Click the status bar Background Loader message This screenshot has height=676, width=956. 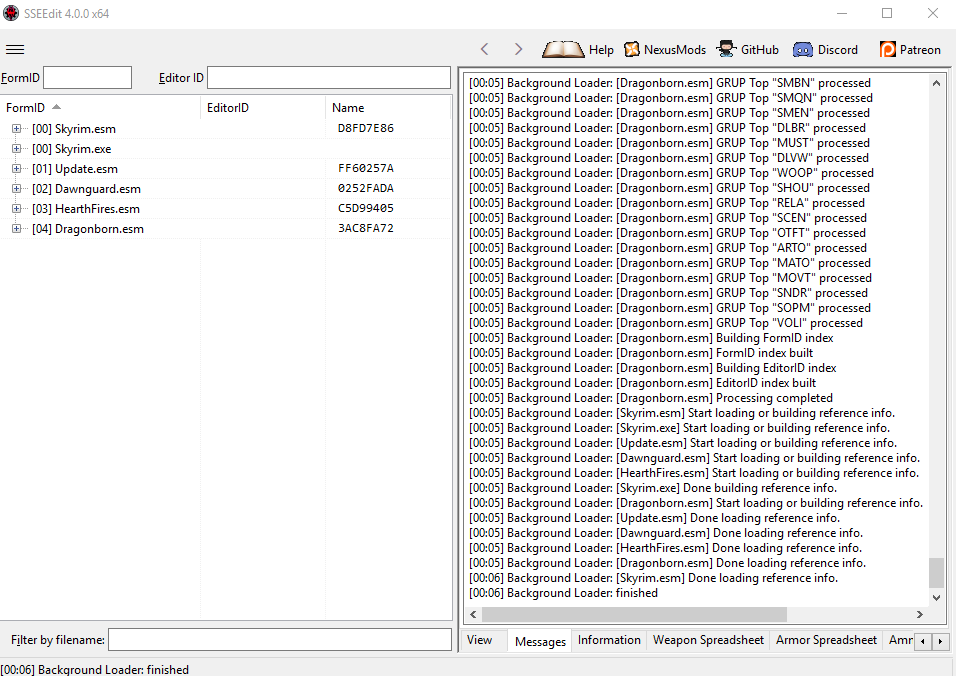pos(95,669)
